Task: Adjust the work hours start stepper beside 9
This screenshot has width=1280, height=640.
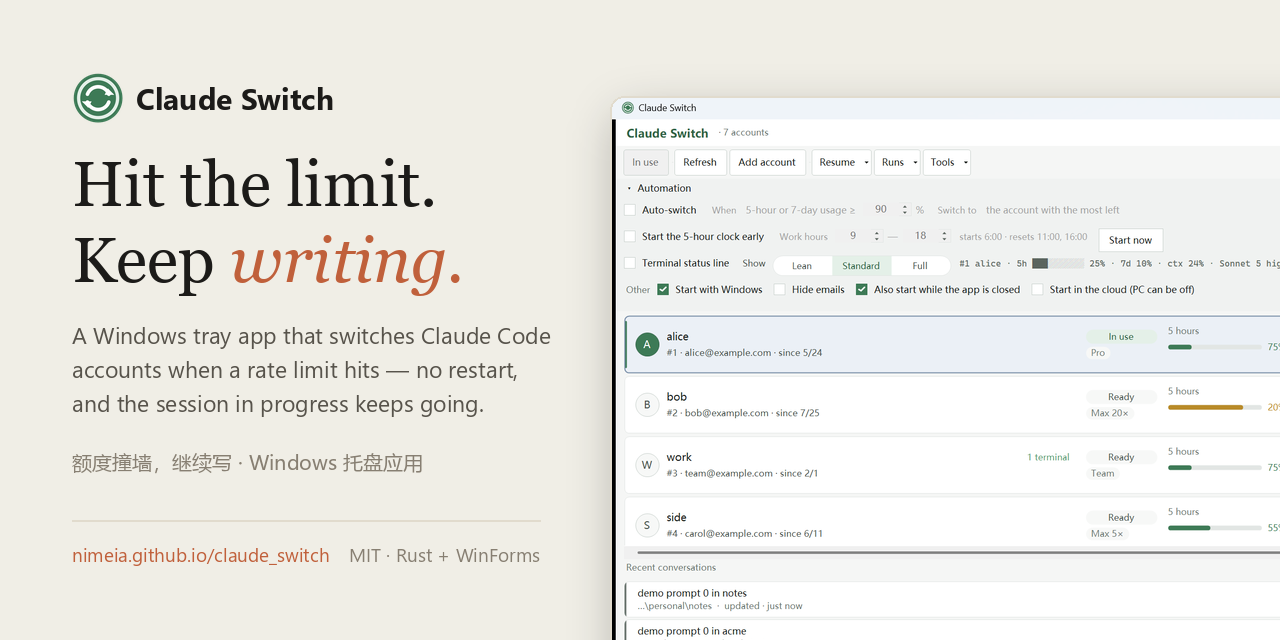Action: point(876,236)
